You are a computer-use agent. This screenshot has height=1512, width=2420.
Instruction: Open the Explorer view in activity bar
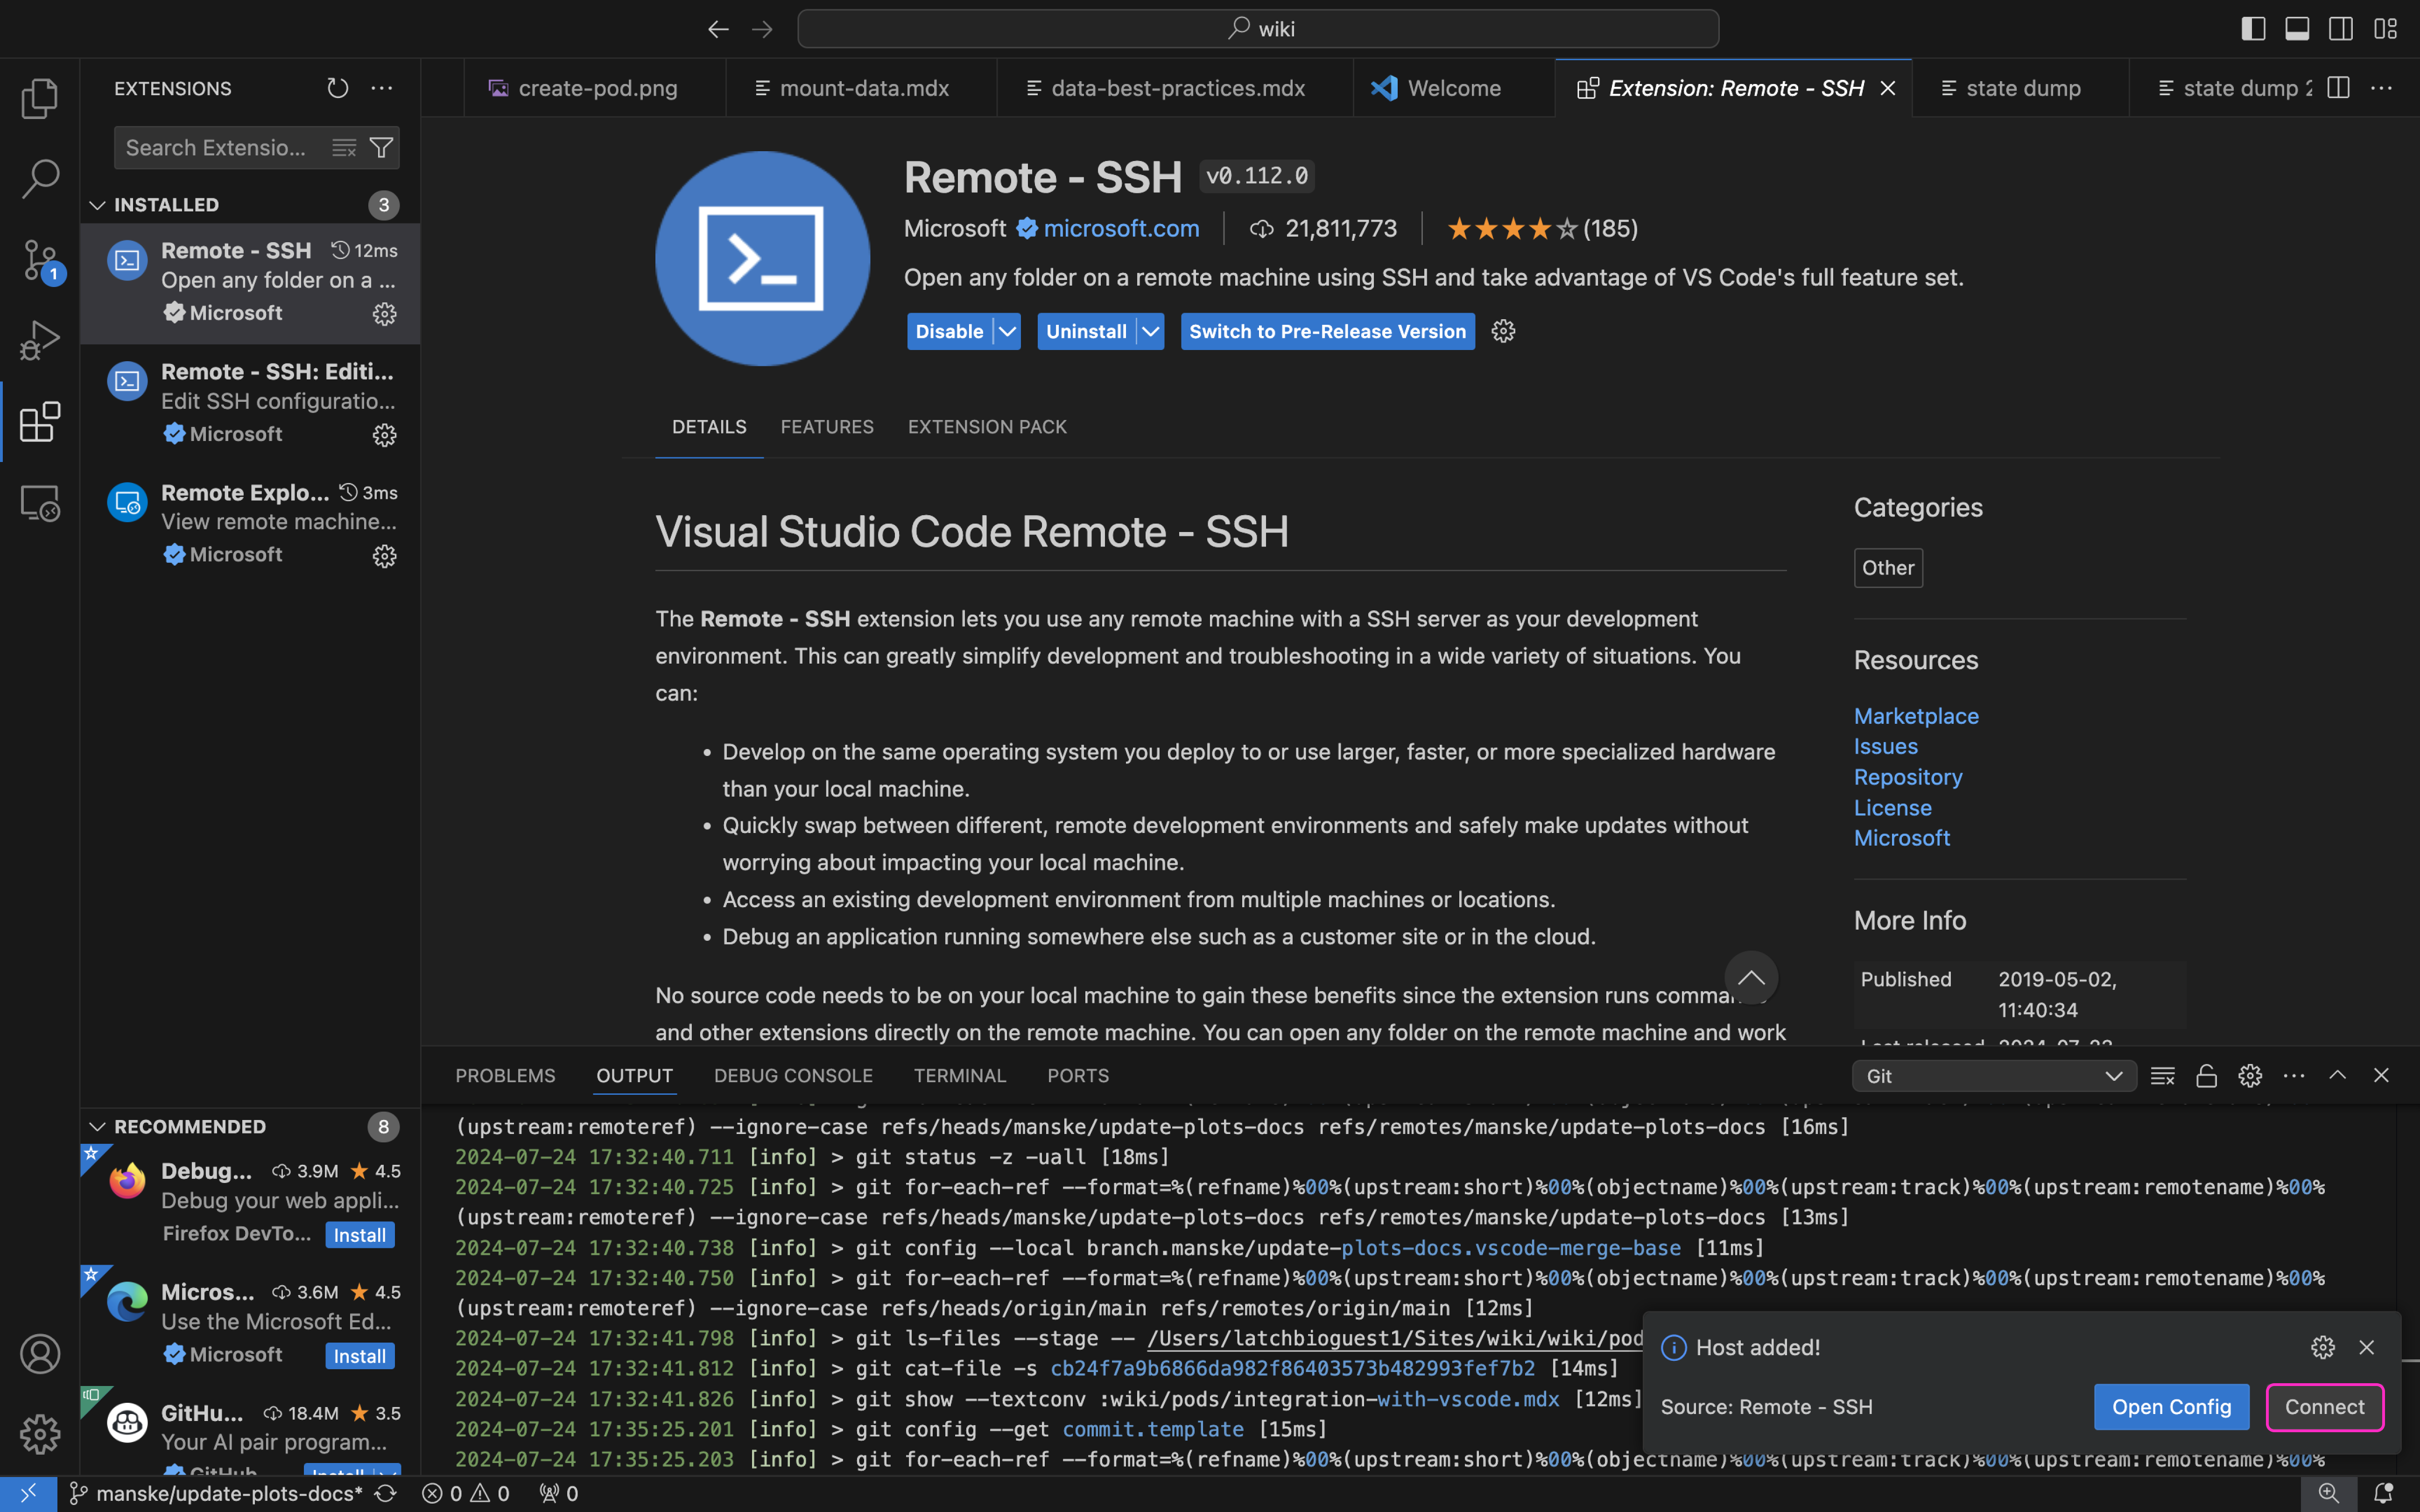click(40, 98)
